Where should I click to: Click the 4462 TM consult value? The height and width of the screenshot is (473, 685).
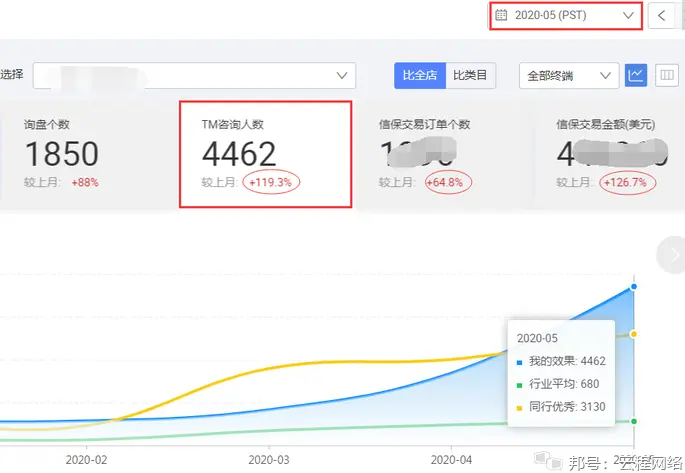239,154
